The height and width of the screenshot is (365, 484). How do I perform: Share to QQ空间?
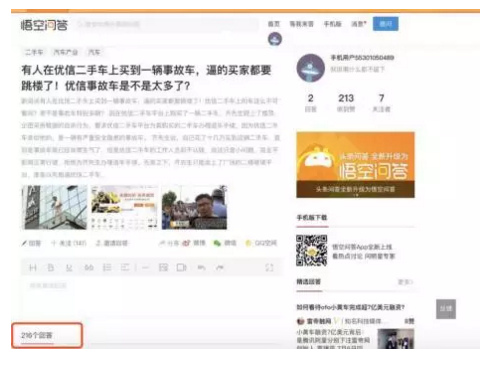click(261, 243)
